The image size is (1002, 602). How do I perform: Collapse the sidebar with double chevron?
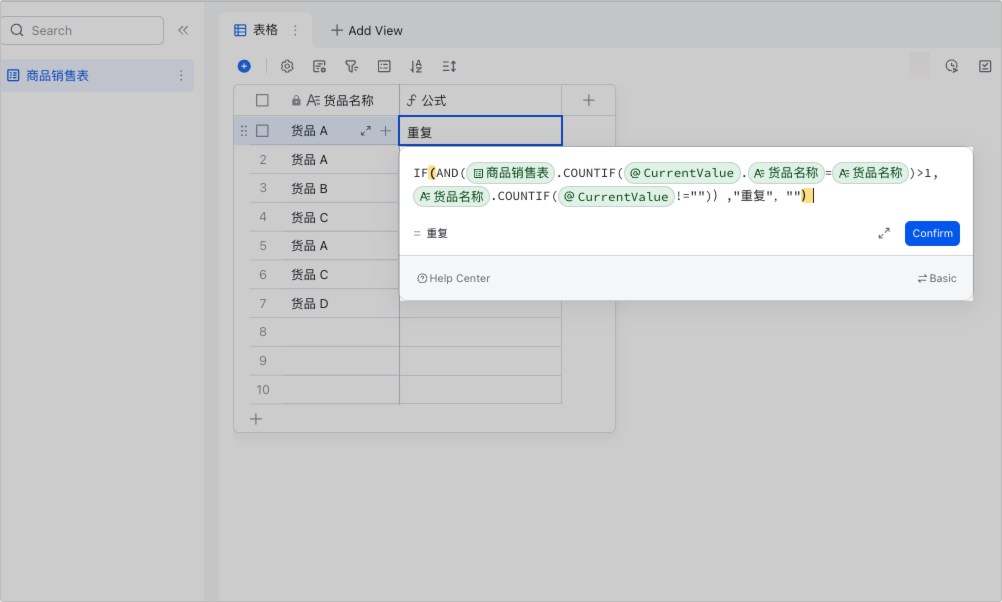(183, 30)
